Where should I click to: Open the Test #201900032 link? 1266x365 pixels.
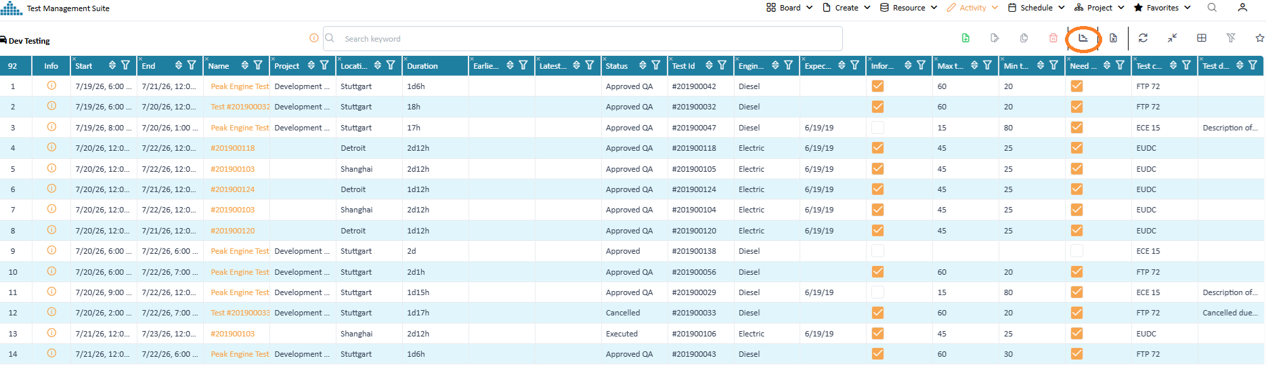(240, 107)
